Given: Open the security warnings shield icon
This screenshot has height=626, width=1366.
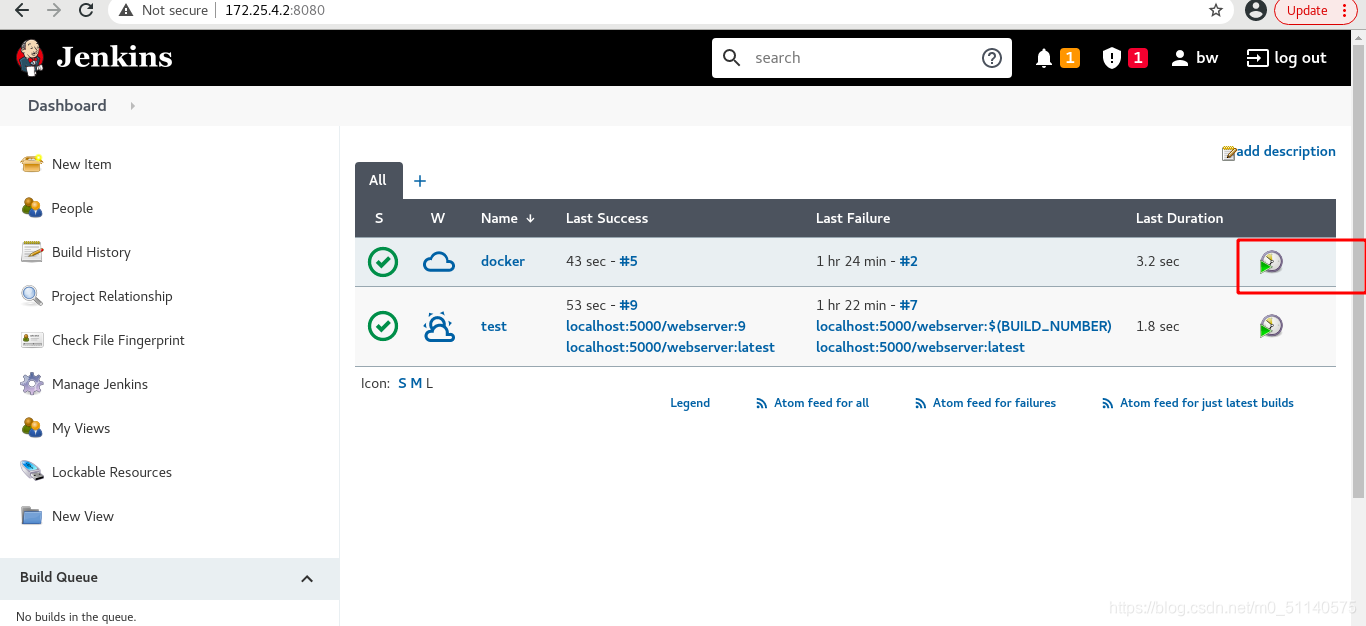Looking at the screenshot, I should click(x=1111, y=58).
